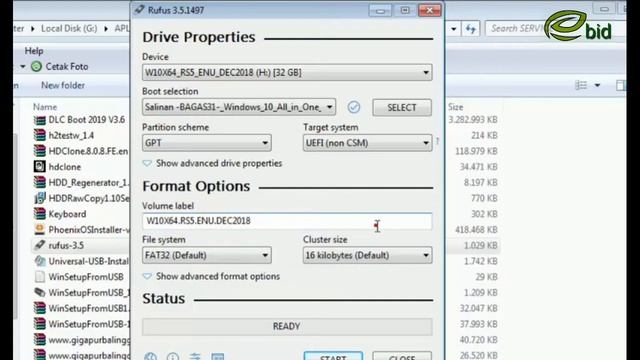
Task: Open the Help menu in Explorer
Action: [x=34, y=51]
